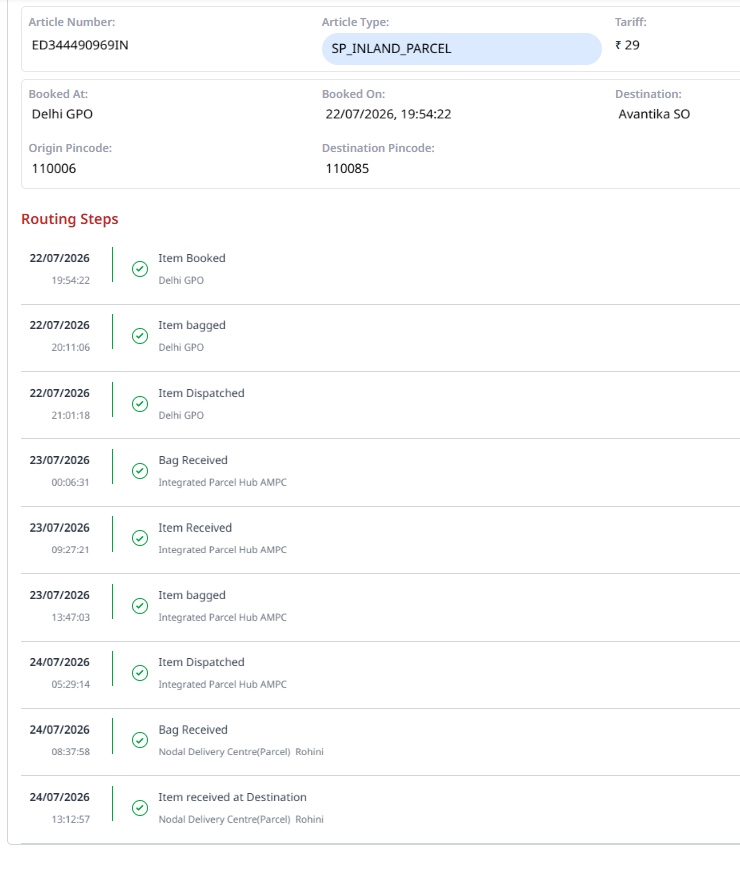Click the time 00:06:31
740x871 pixels.
point(71,483)
